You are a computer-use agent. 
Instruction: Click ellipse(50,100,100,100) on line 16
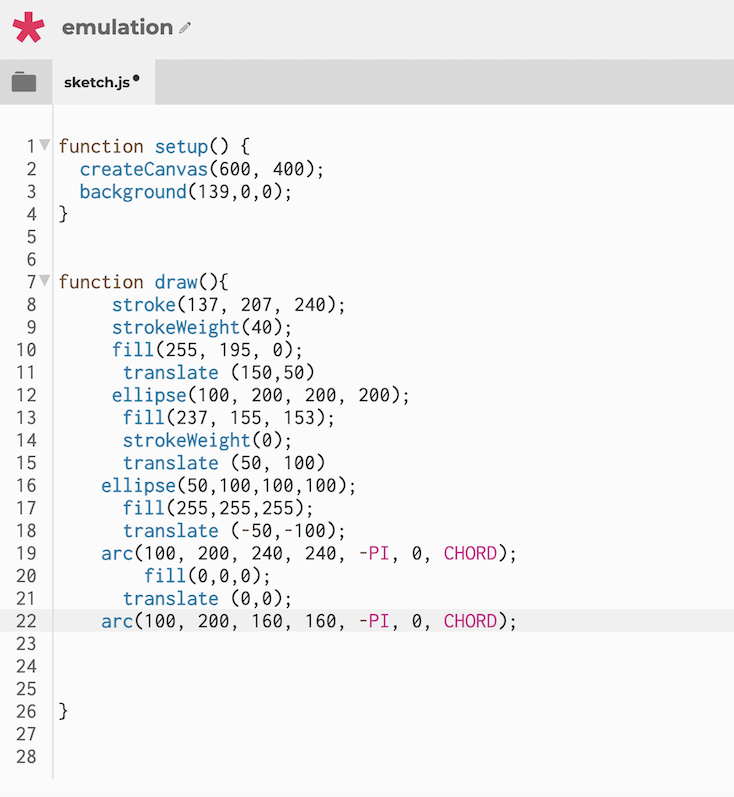(228, 485)
